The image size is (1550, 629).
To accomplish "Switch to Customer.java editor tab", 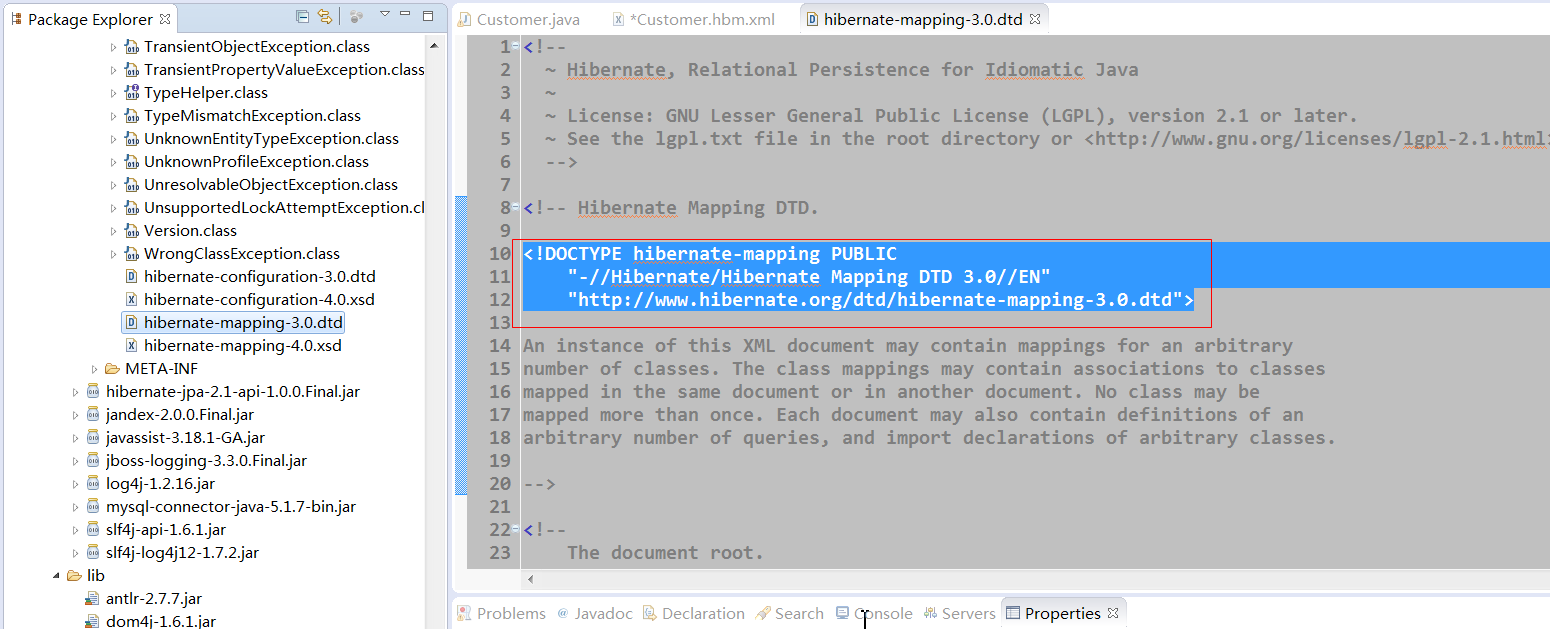I will (x=518, y=19).
